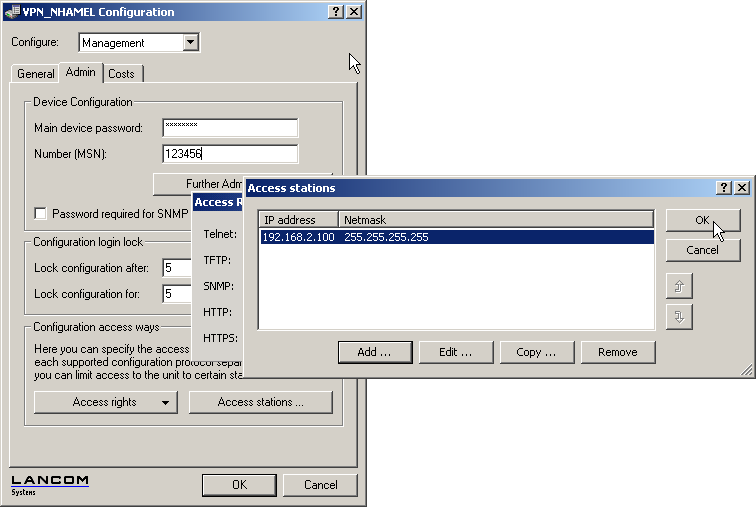
Task: Click the move down arrow button
Action: coord(679,317)
